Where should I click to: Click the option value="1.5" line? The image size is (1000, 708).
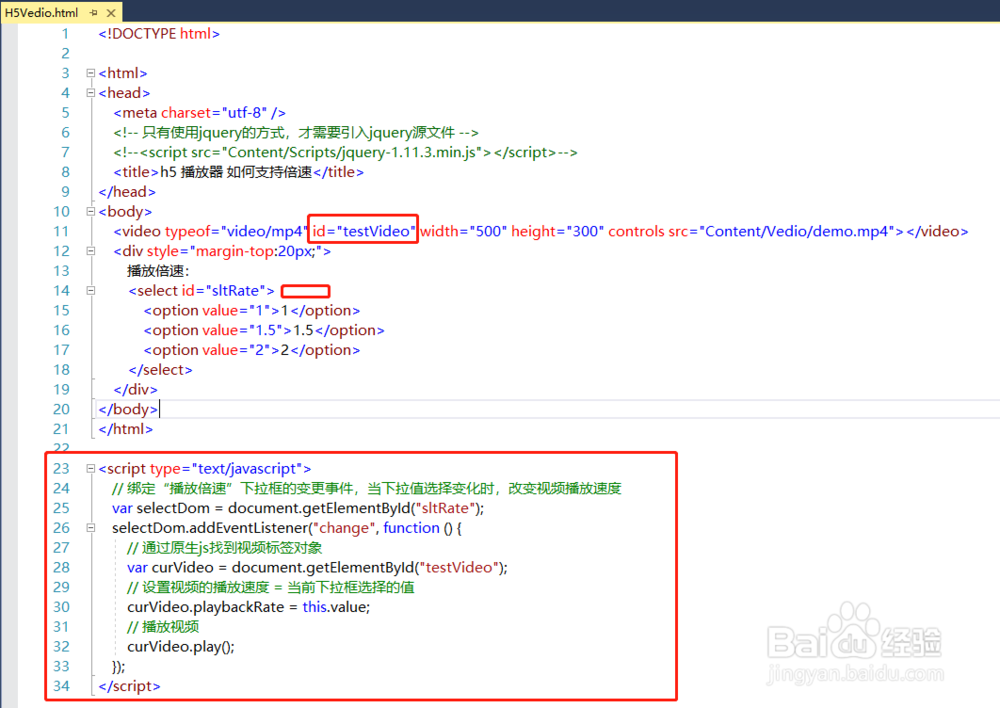point(264,330)
